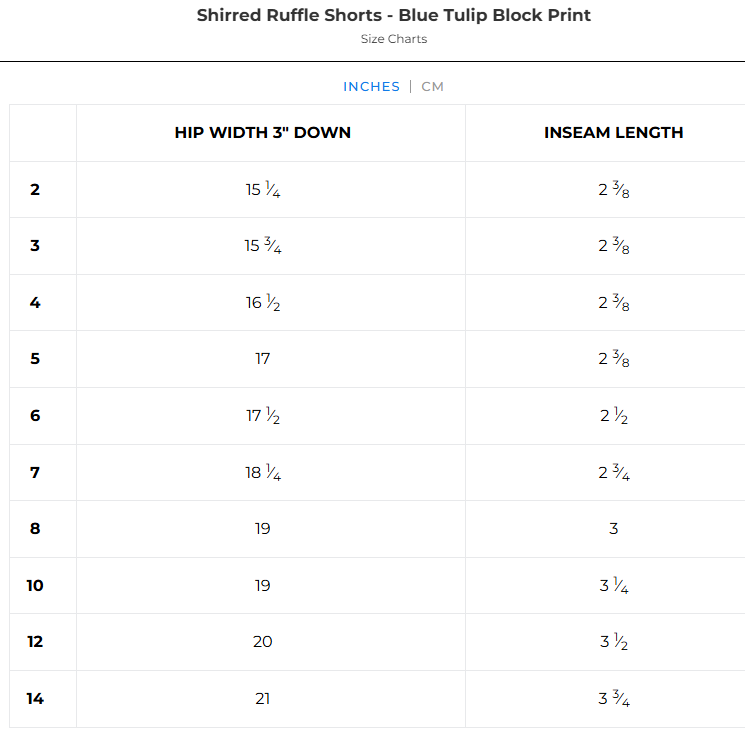Select the size 12 row label

[35, 642]
